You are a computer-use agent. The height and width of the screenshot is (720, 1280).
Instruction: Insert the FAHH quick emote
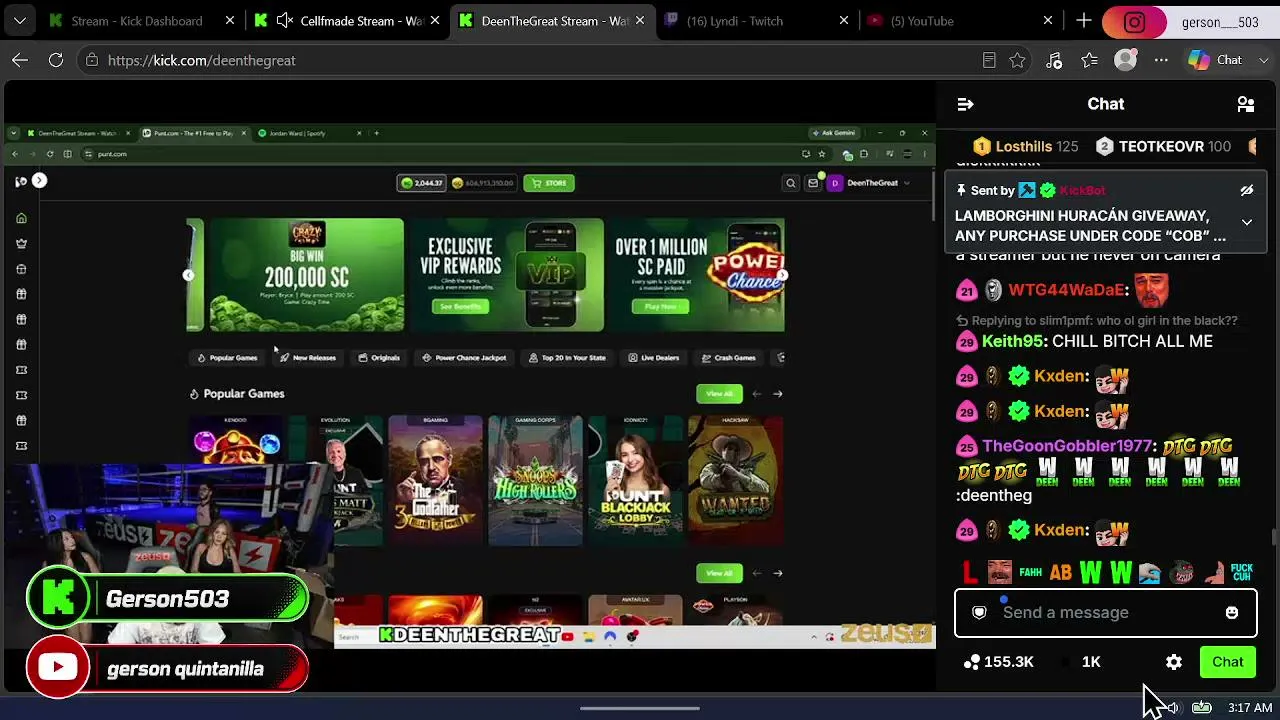[1030, 573]
